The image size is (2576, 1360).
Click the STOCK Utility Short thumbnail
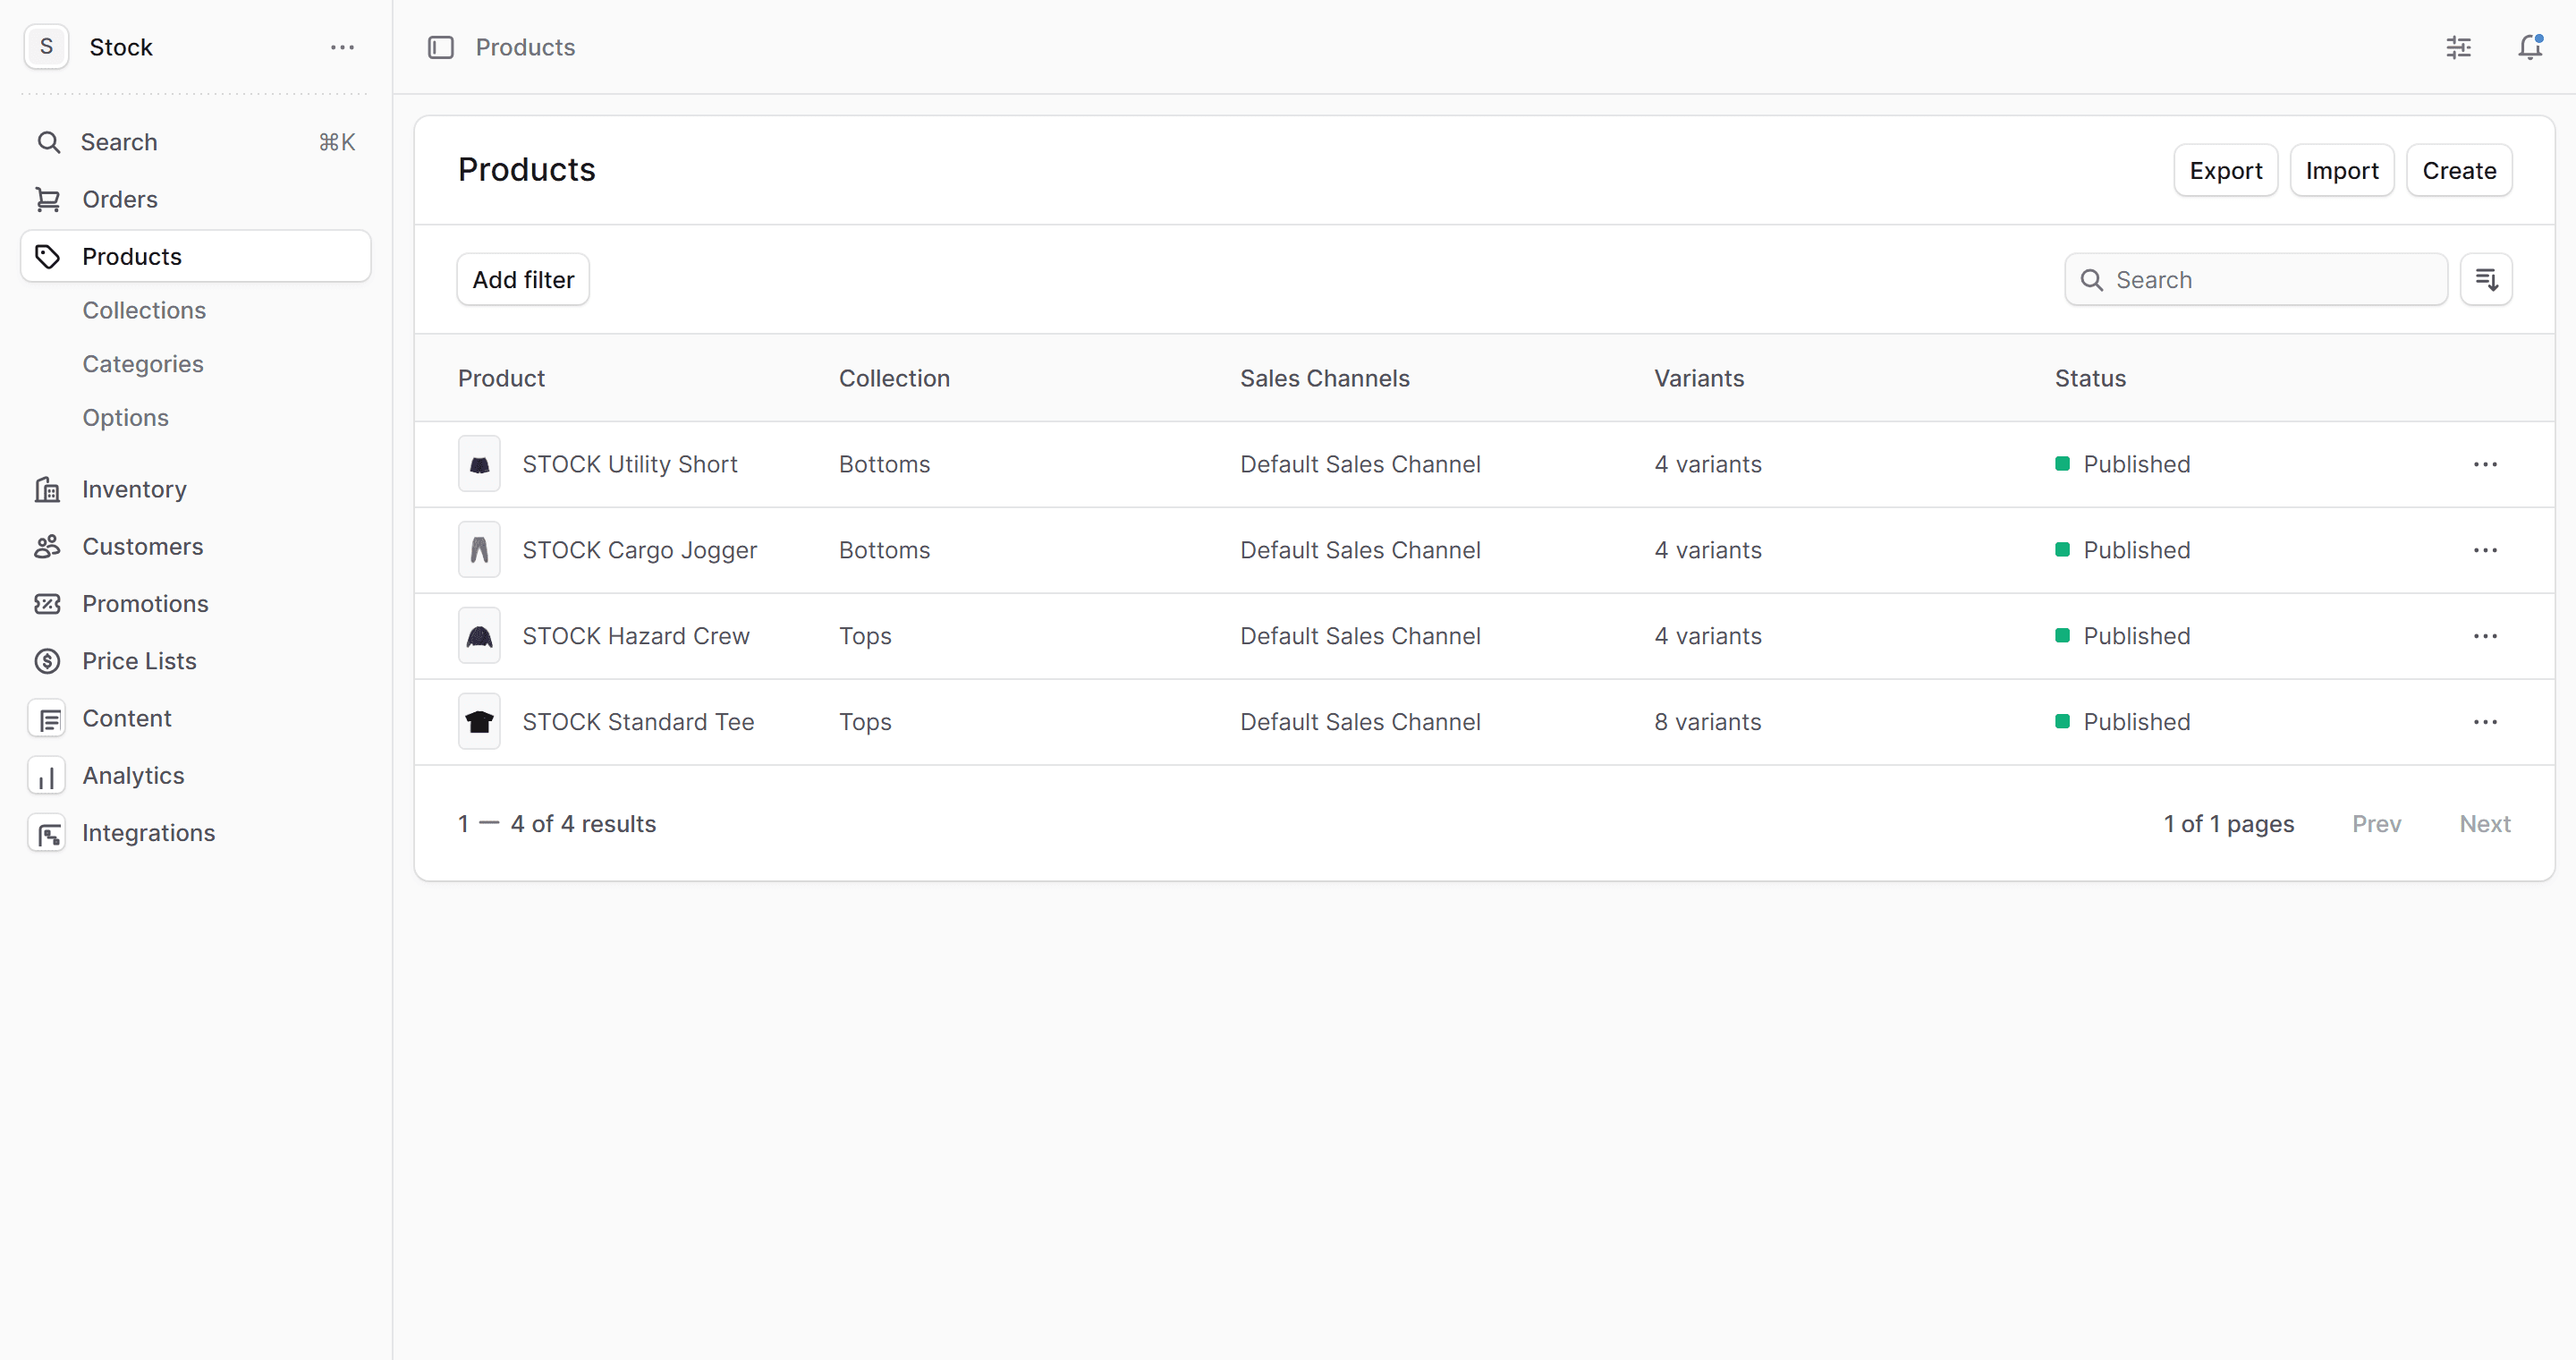pos(479,464)
